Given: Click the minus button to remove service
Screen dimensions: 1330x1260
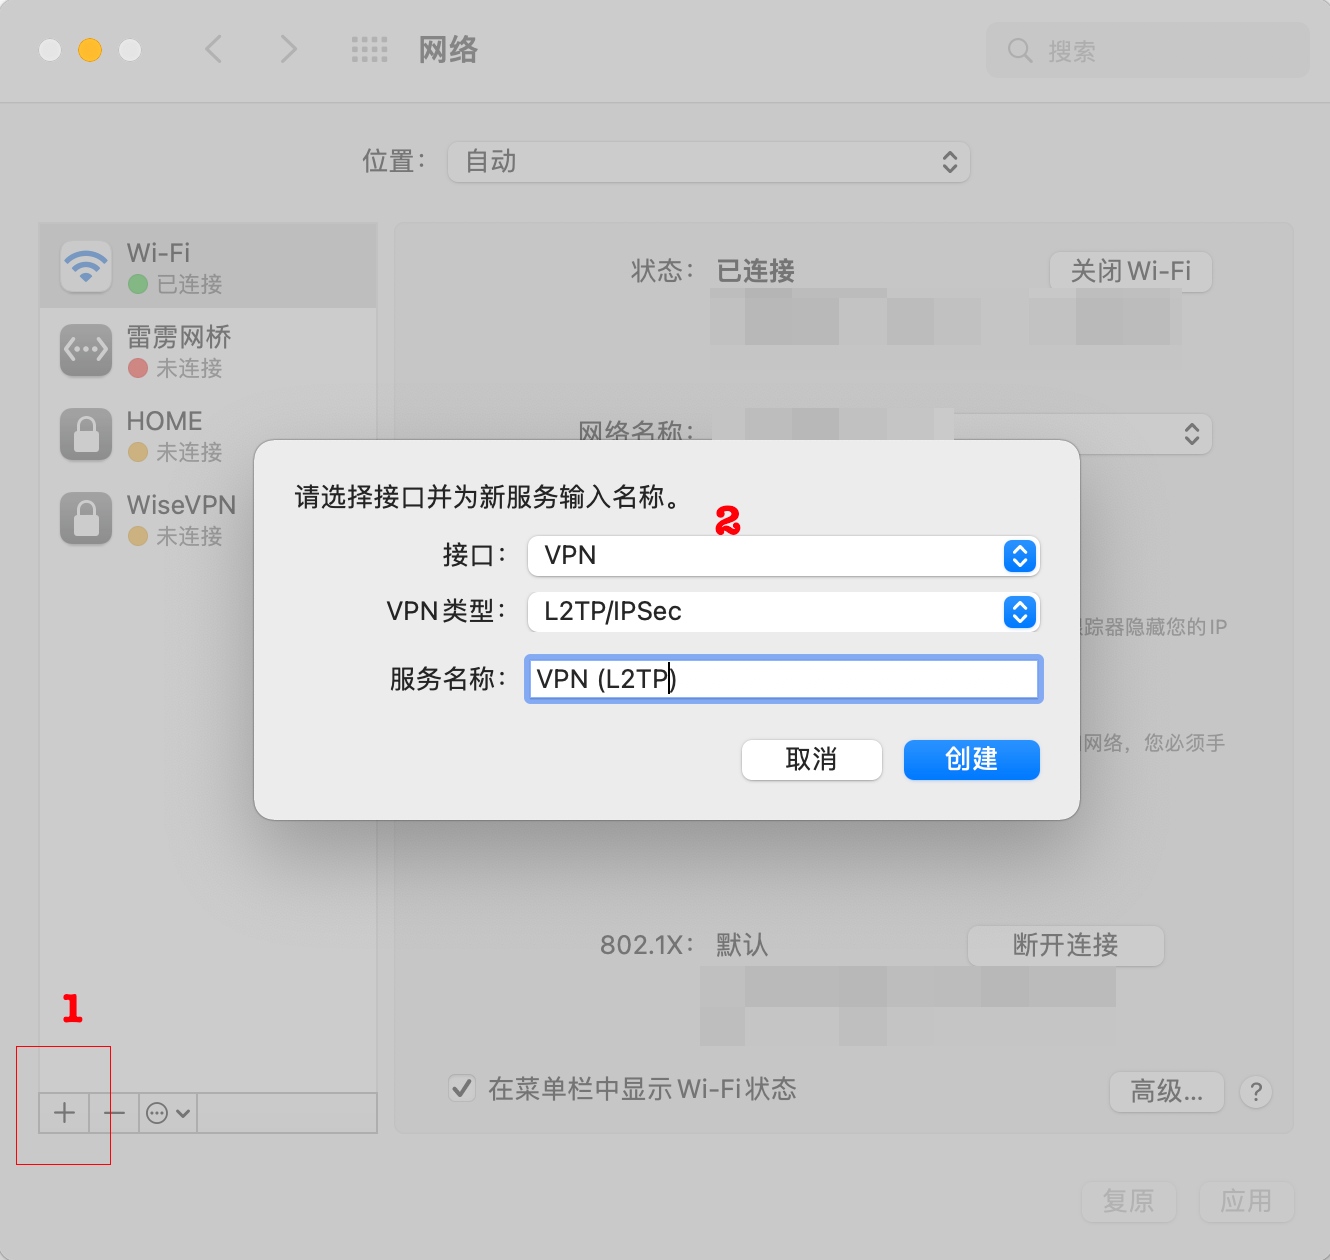Looking at the screenshot, I should 114,1113.
